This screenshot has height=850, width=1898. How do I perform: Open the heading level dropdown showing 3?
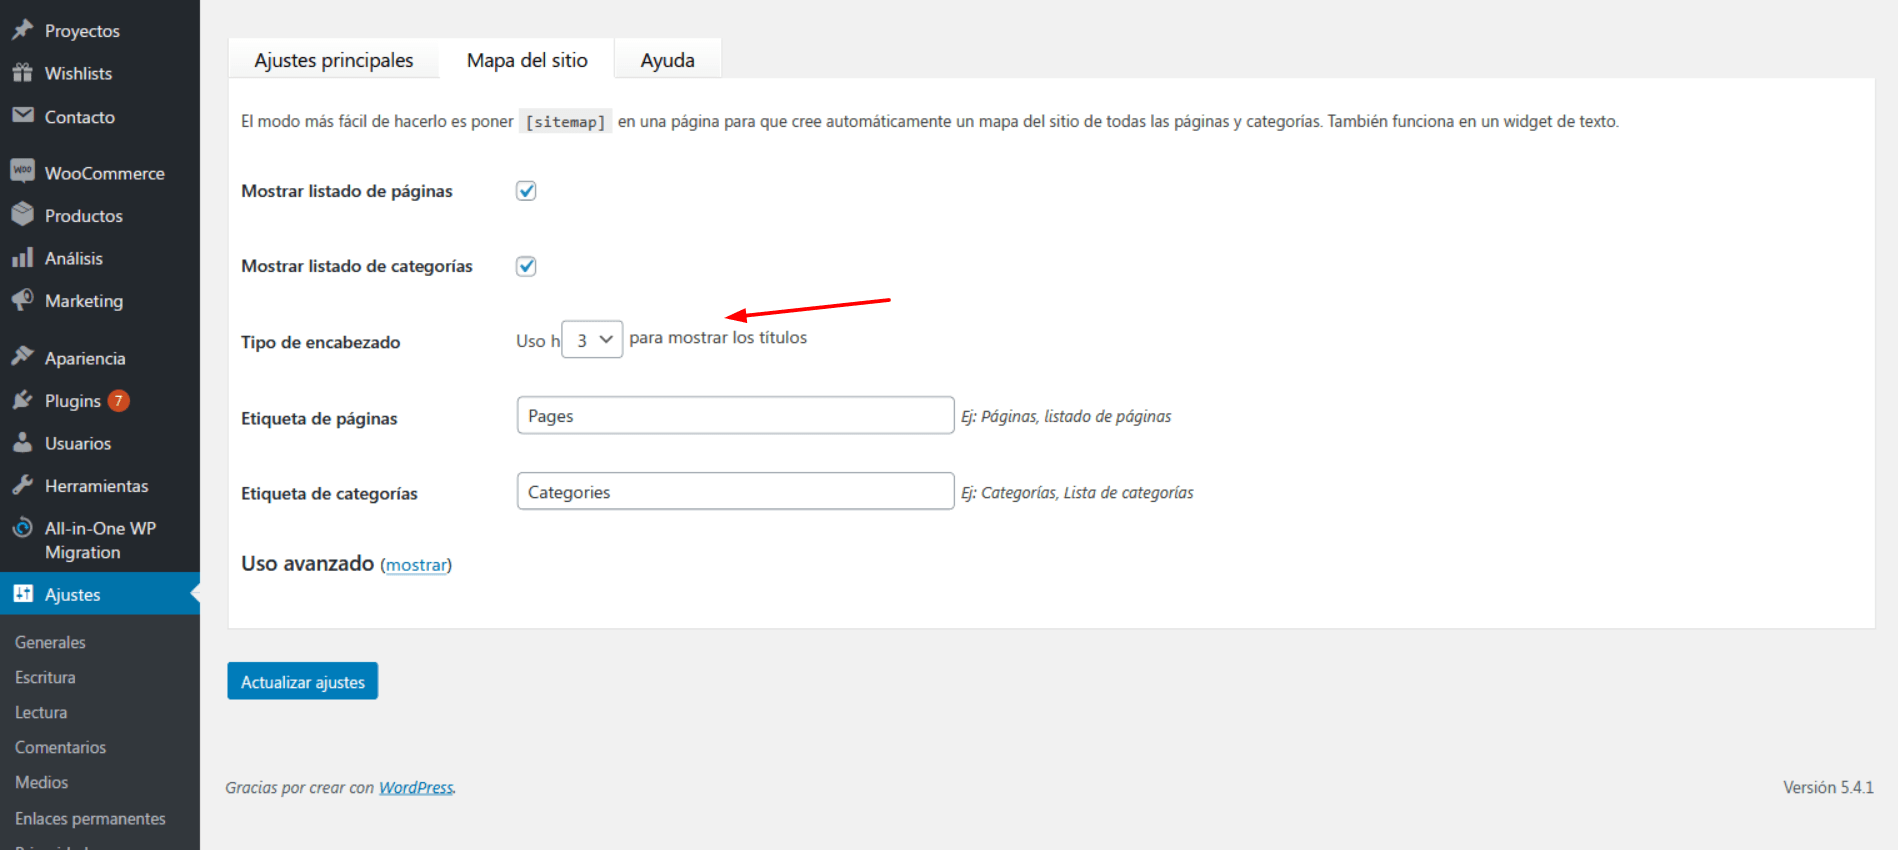(592, 340)
